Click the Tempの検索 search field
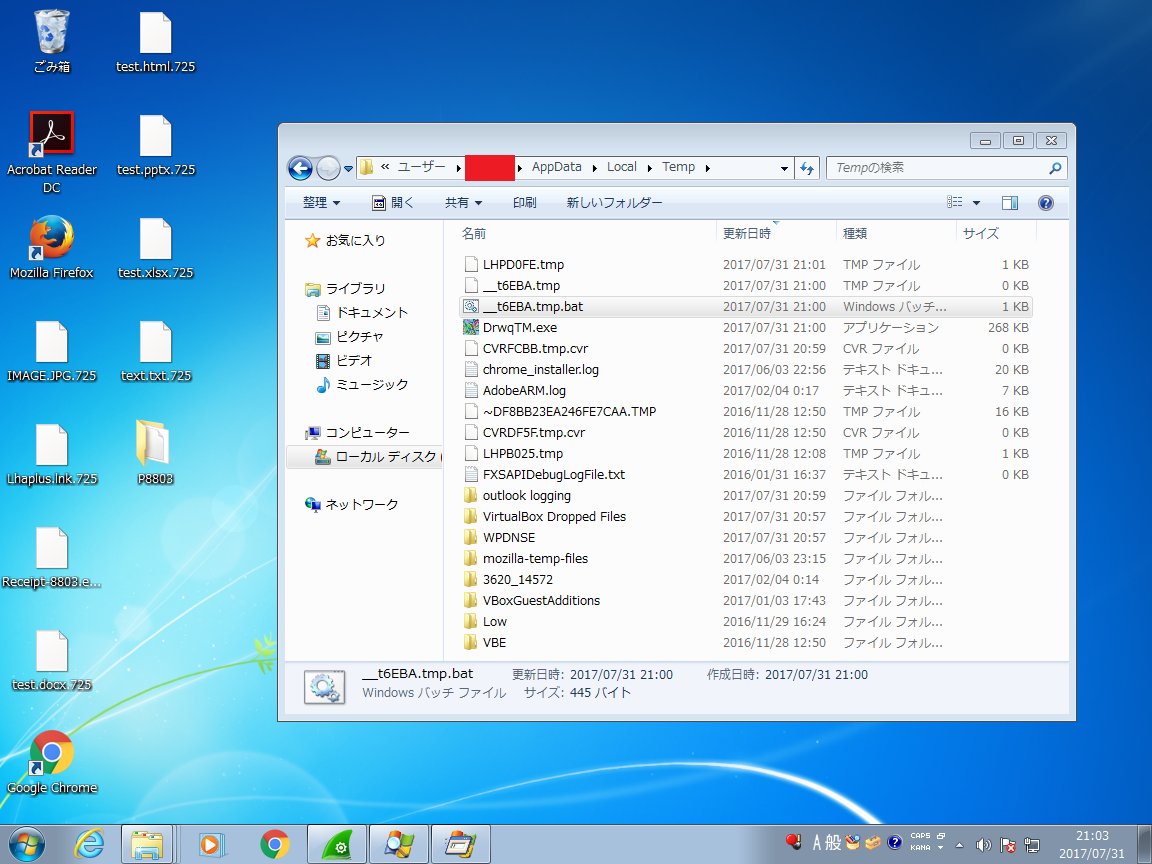The width and height of the screenshot is (1152, 864). coord(939,168)
